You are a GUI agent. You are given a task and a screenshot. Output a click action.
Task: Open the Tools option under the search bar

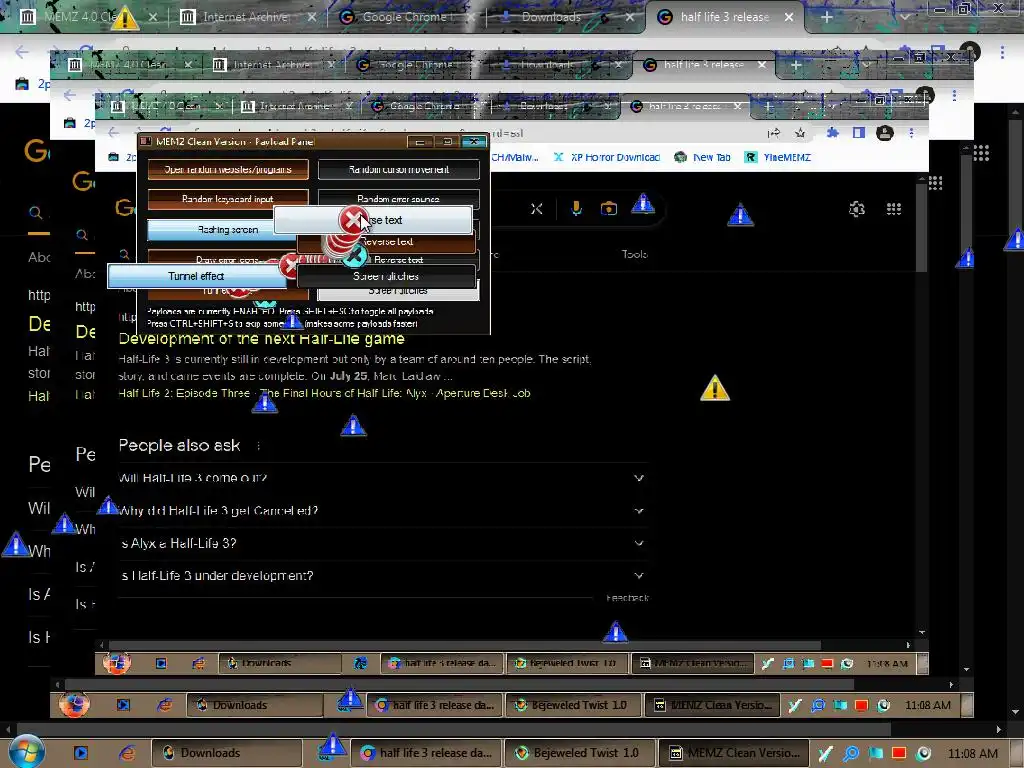click(634, 254)
